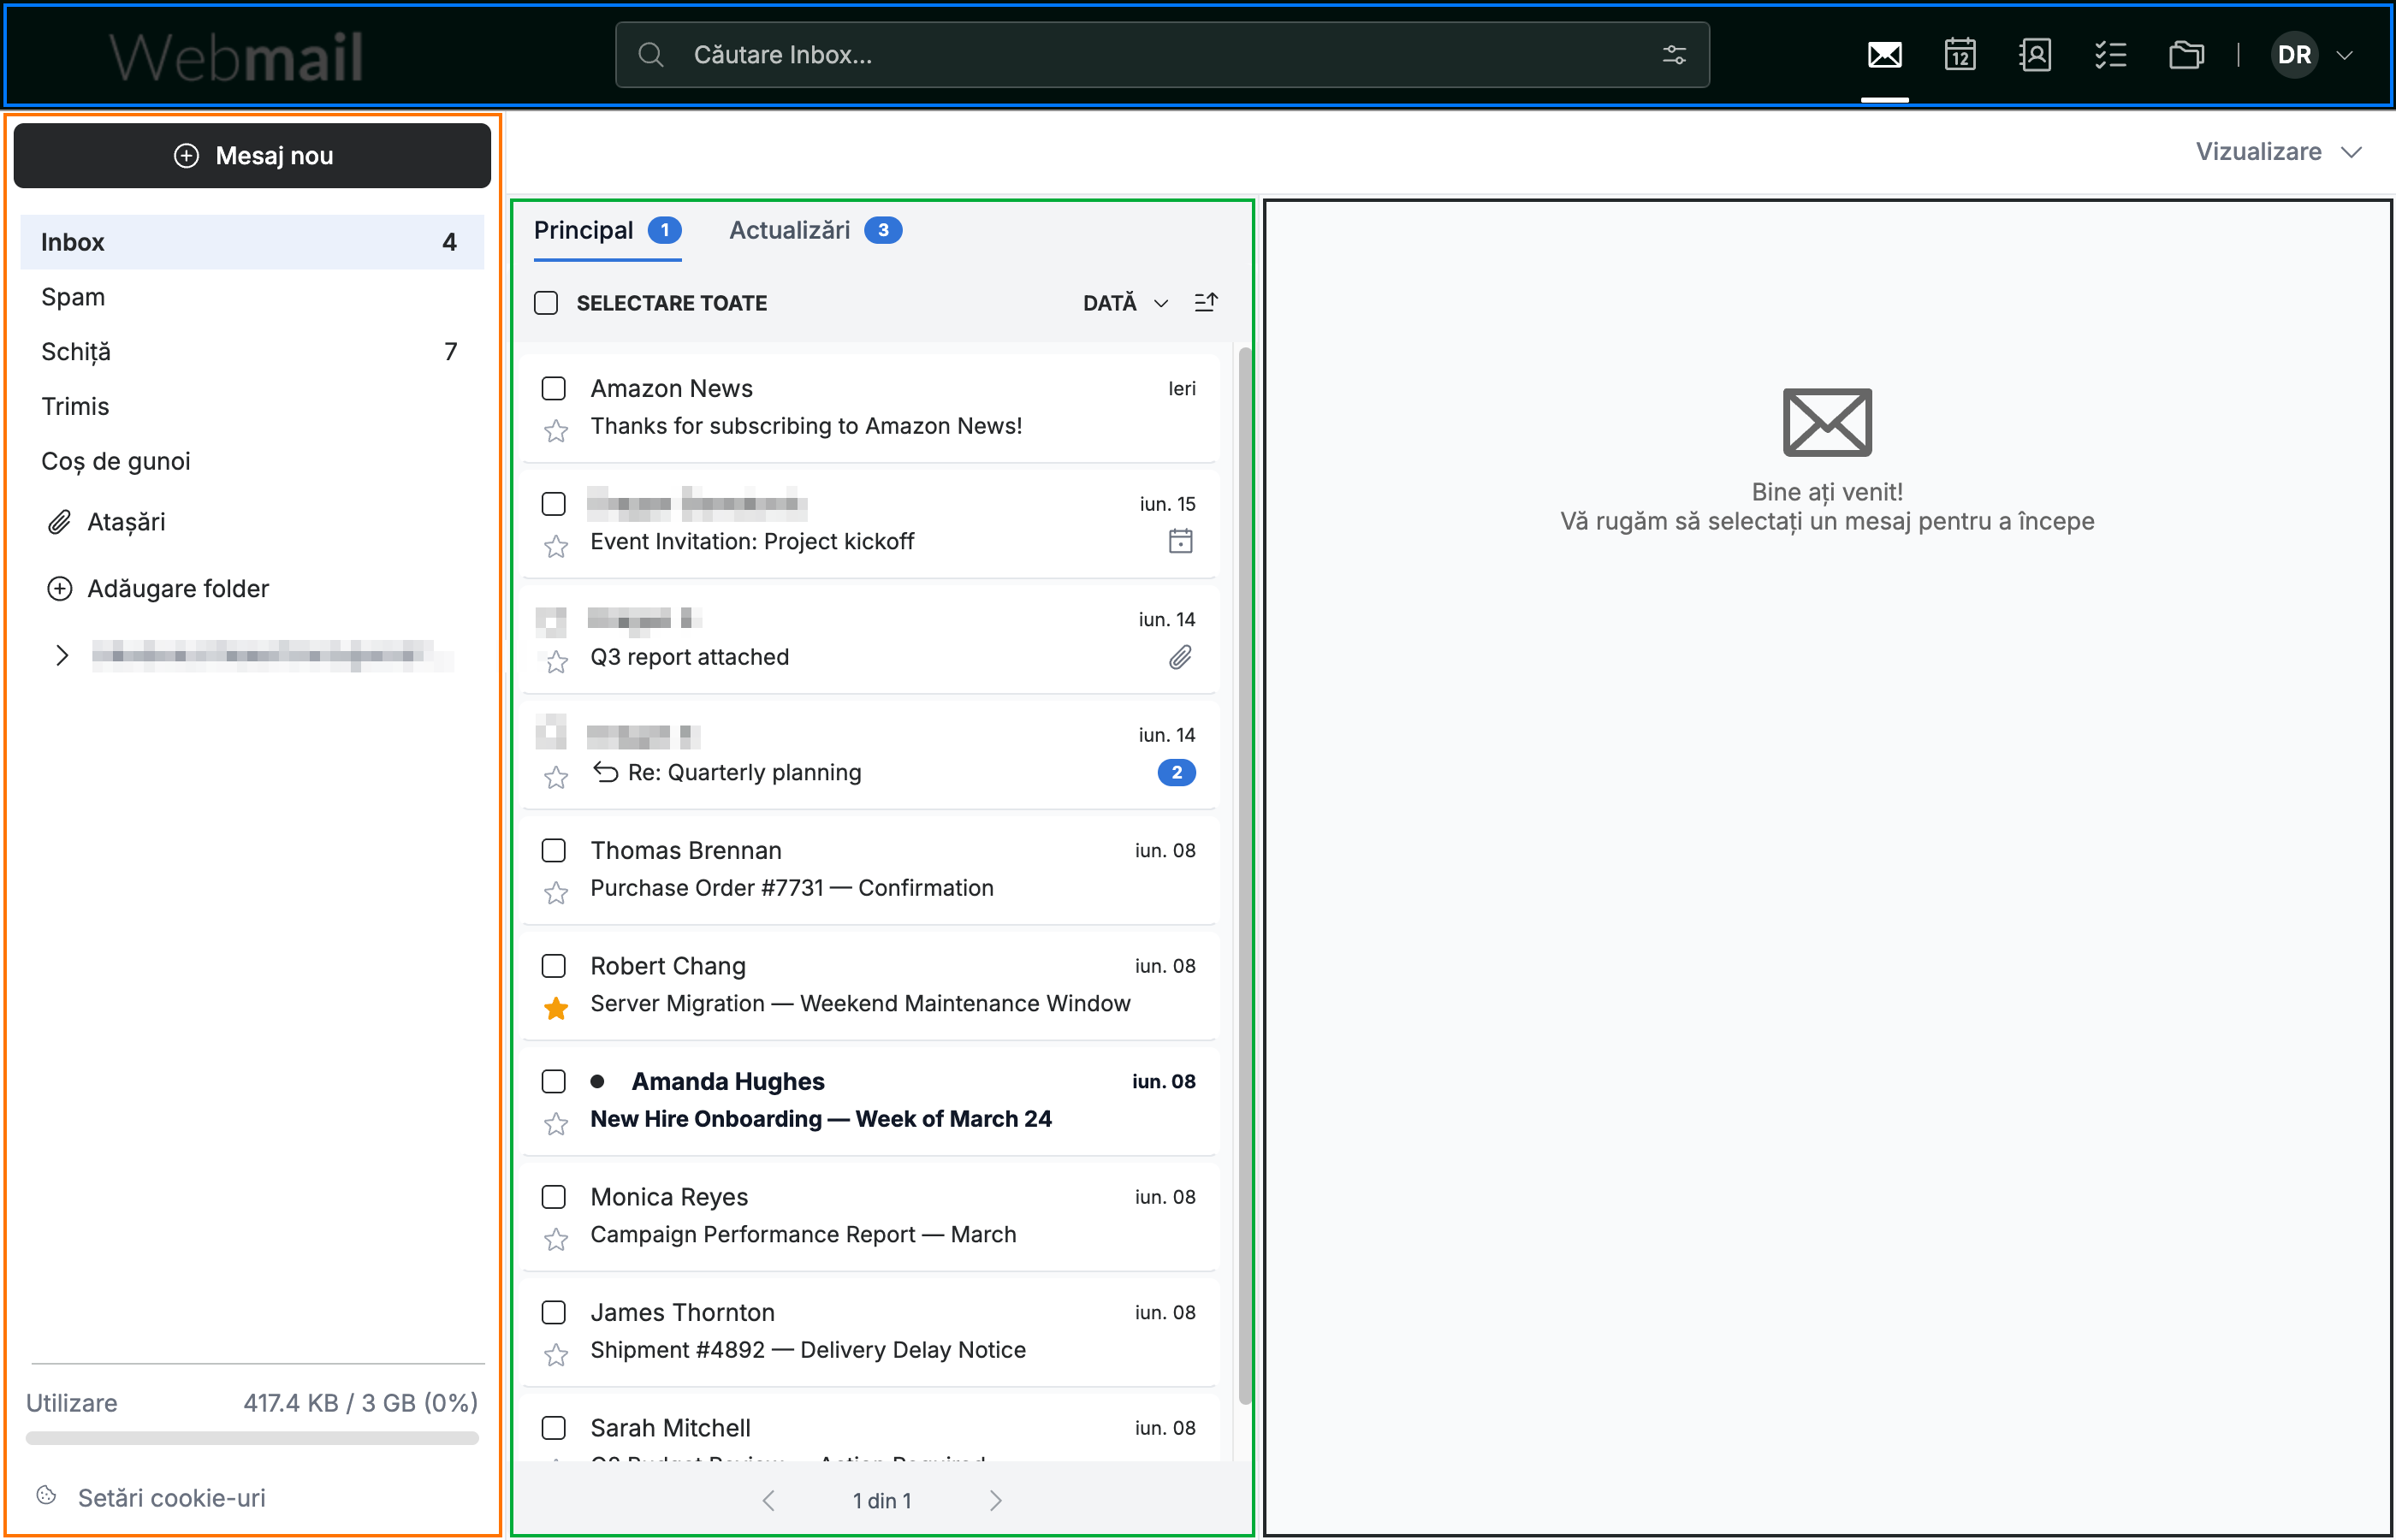Screen dimensions: 2396x1540
Task: Click the 1 din 1 page indicator
Action: click(882, 1500)
